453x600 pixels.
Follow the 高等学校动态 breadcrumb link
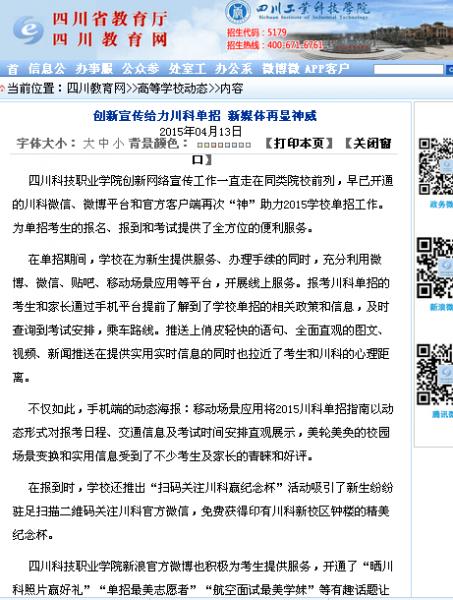coord(172,88)
